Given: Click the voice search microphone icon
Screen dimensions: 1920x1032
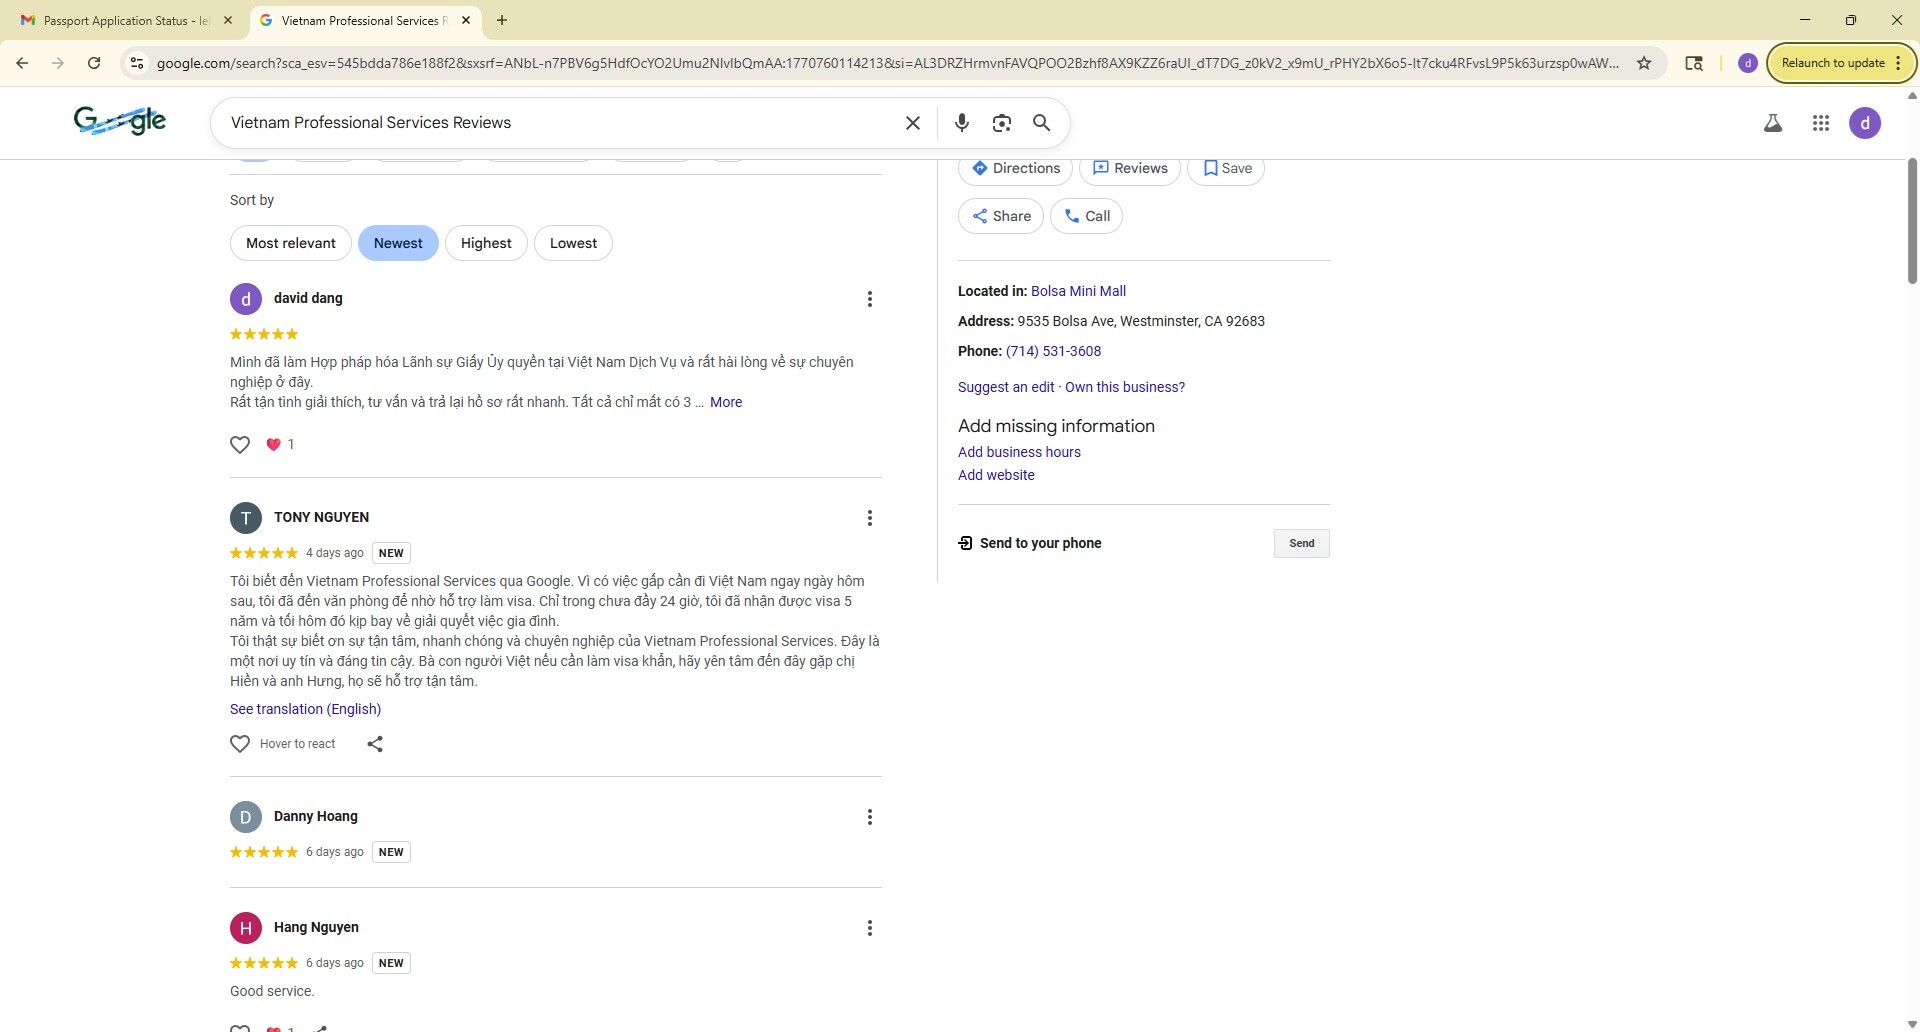Looking at the screenshot, I should pyautogui.click(x=961, y=123).
